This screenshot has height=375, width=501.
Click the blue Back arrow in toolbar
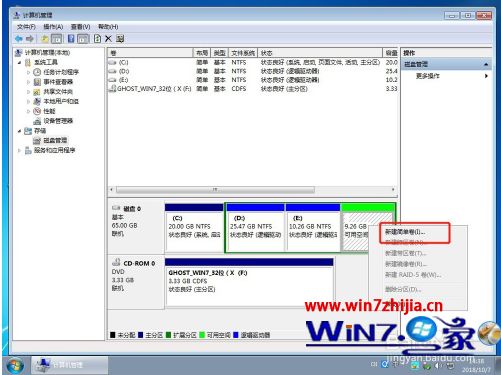(19, 39)
